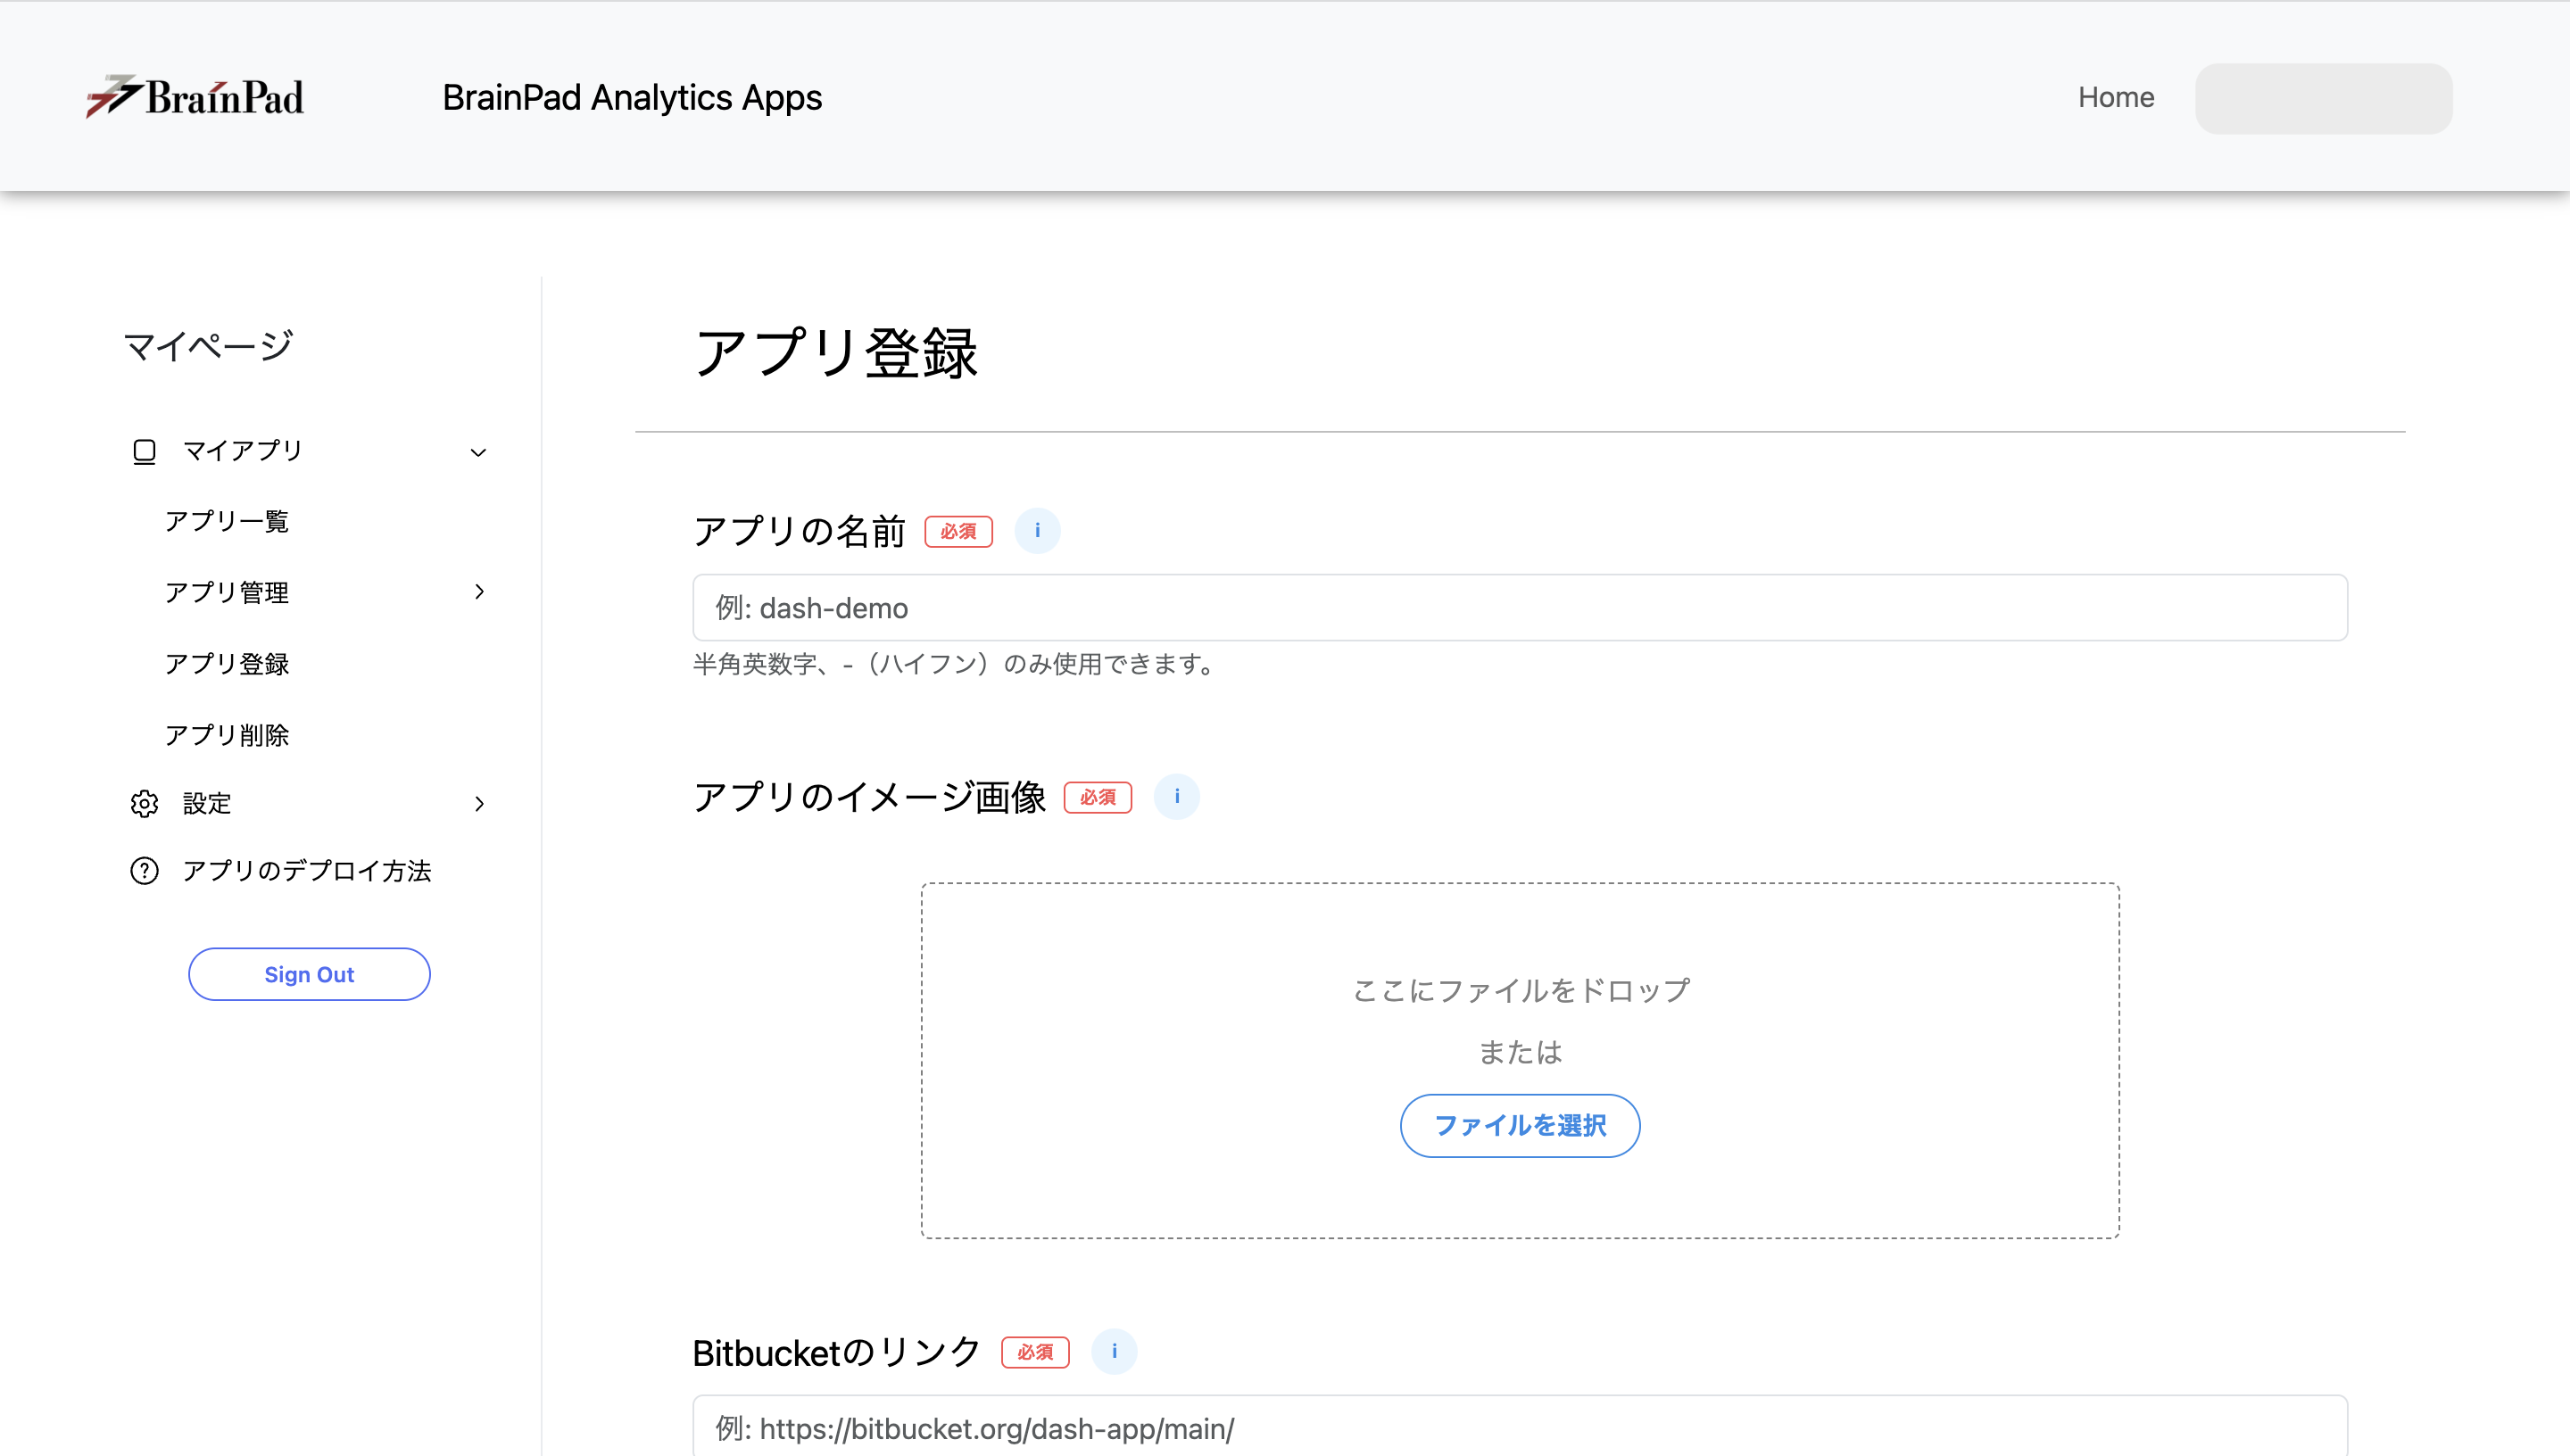The image size is (2570, 1456).
Task: Select the 設定 gear icon
Action: tap(144, 803)
